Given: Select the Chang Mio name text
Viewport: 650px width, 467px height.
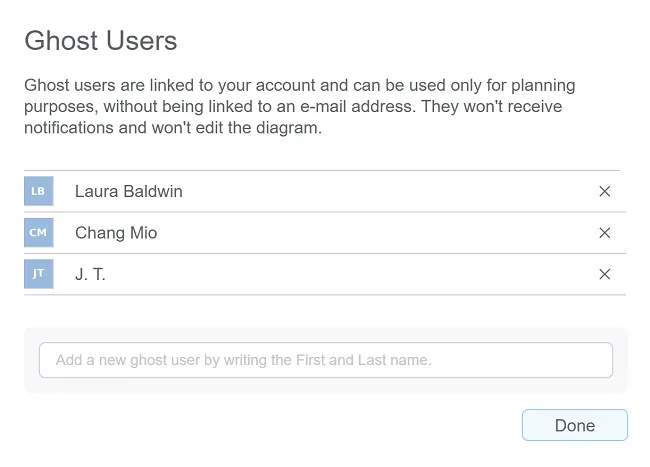Looking at the screenshot, I should pyautogui.click(x=116, y=233).
